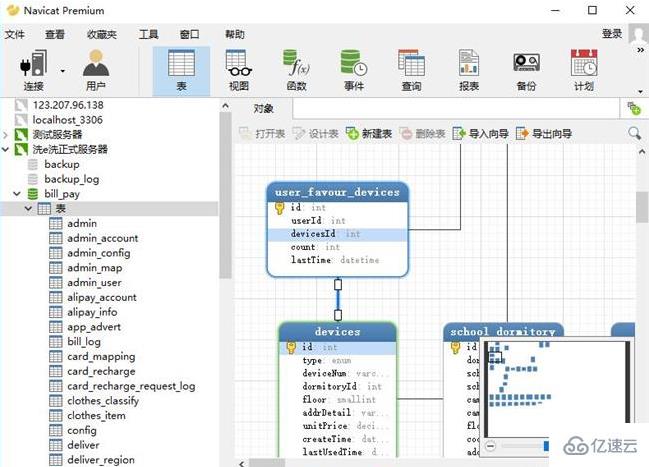Screen dimensions: 649x467
Task: Select the backup database
Action: click(x=62, y=164)
